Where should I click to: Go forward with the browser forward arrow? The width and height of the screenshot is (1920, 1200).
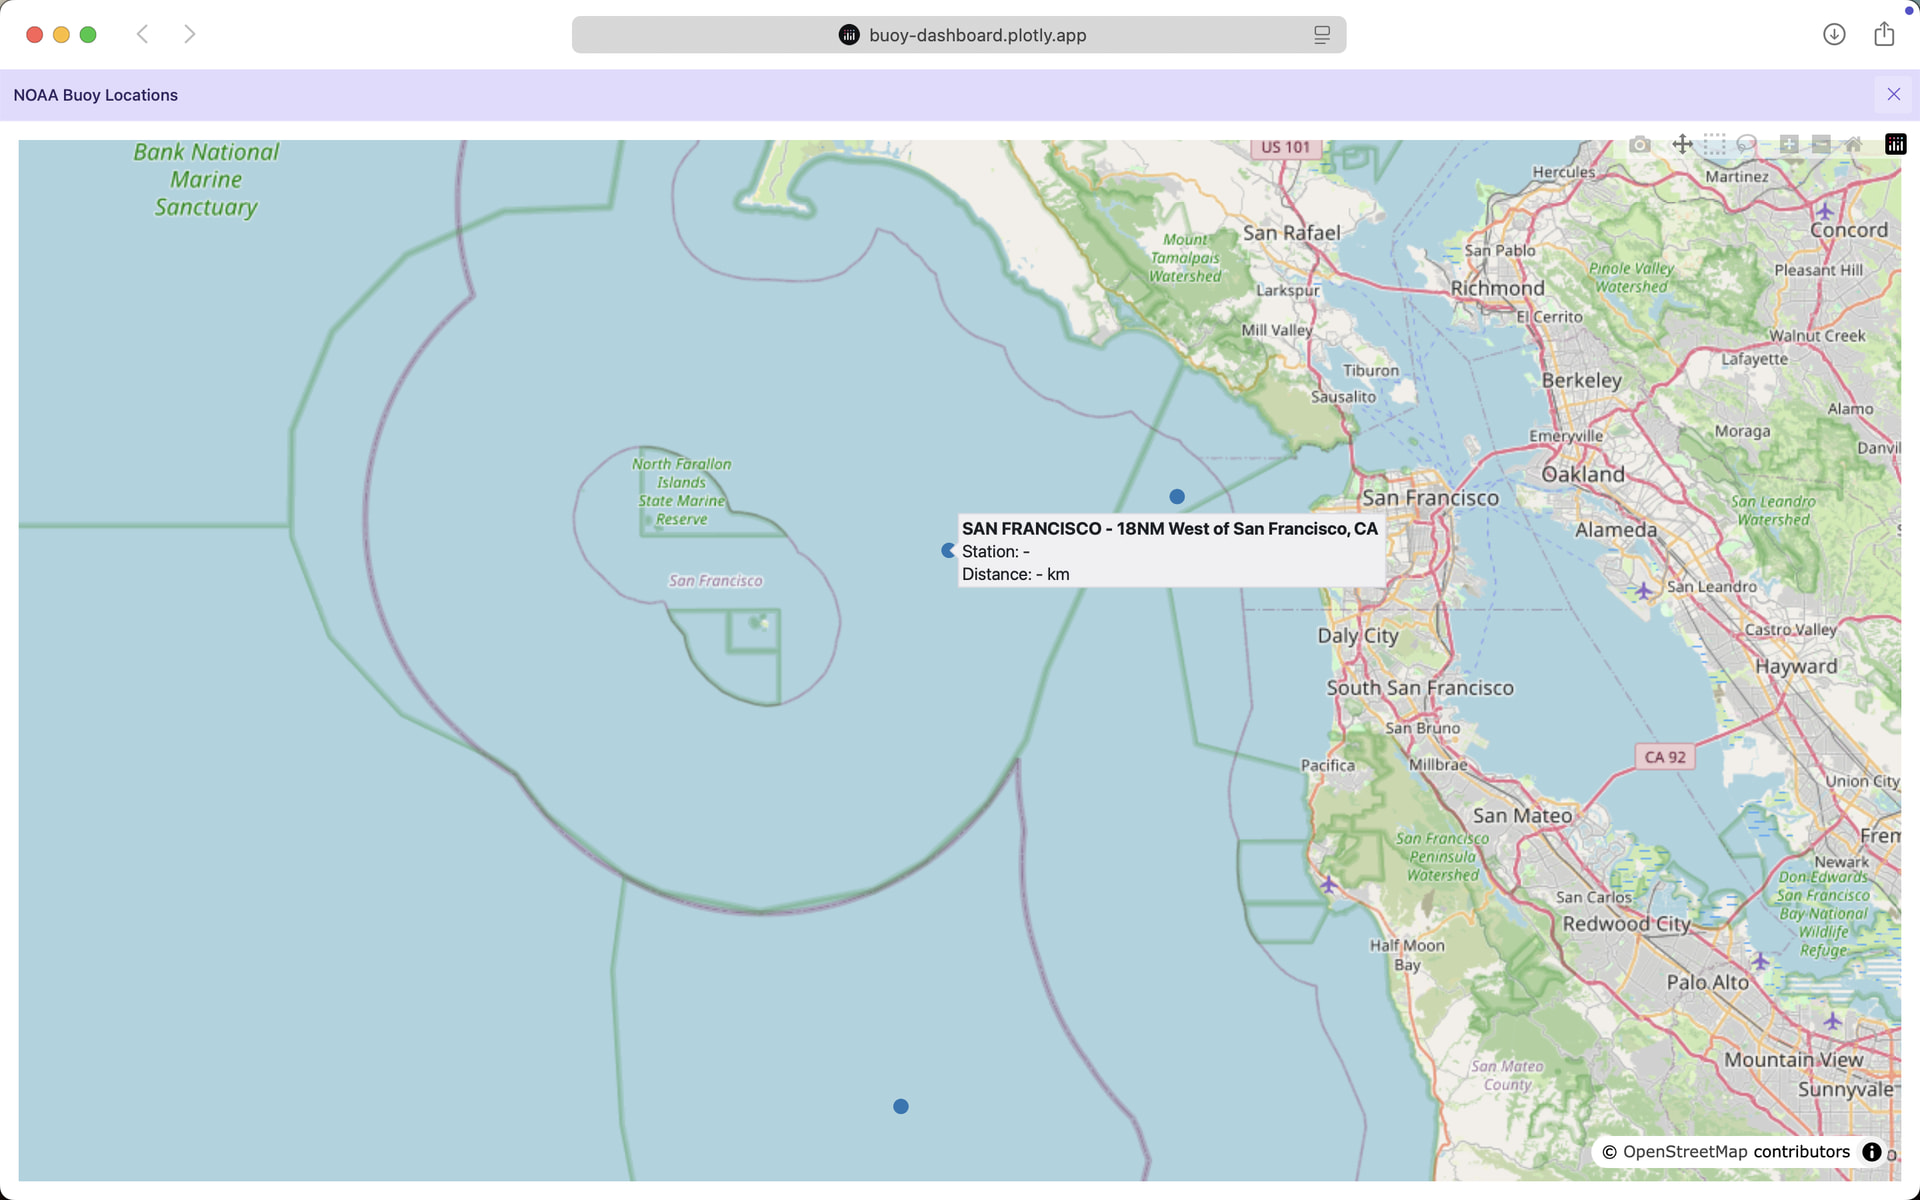coord(190,35)
